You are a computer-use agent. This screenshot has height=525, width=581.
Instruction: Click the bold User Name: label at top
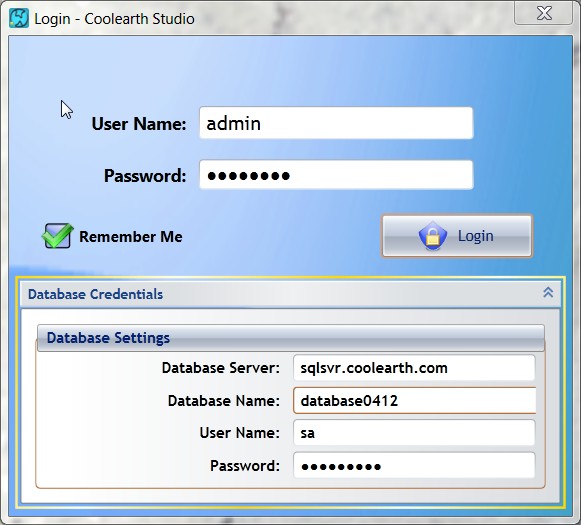[x=139, y=123]
